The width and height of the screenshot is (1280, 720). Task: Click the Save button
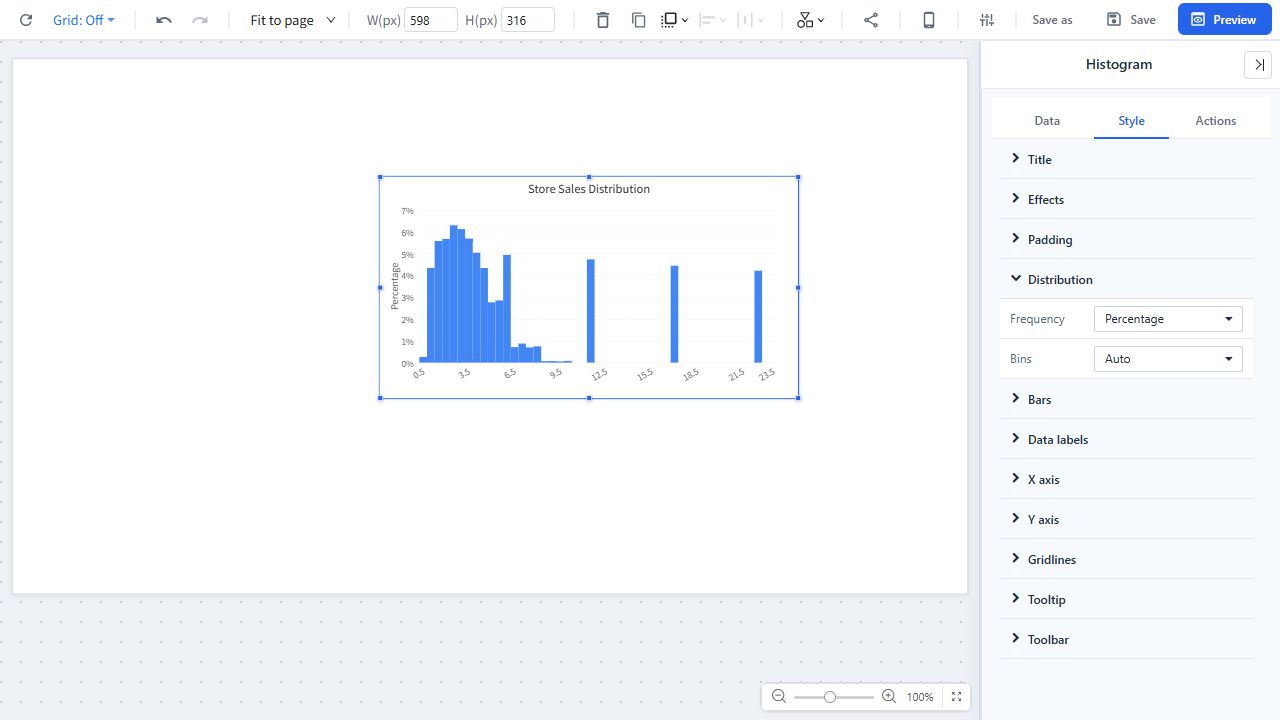point(1131,20)
